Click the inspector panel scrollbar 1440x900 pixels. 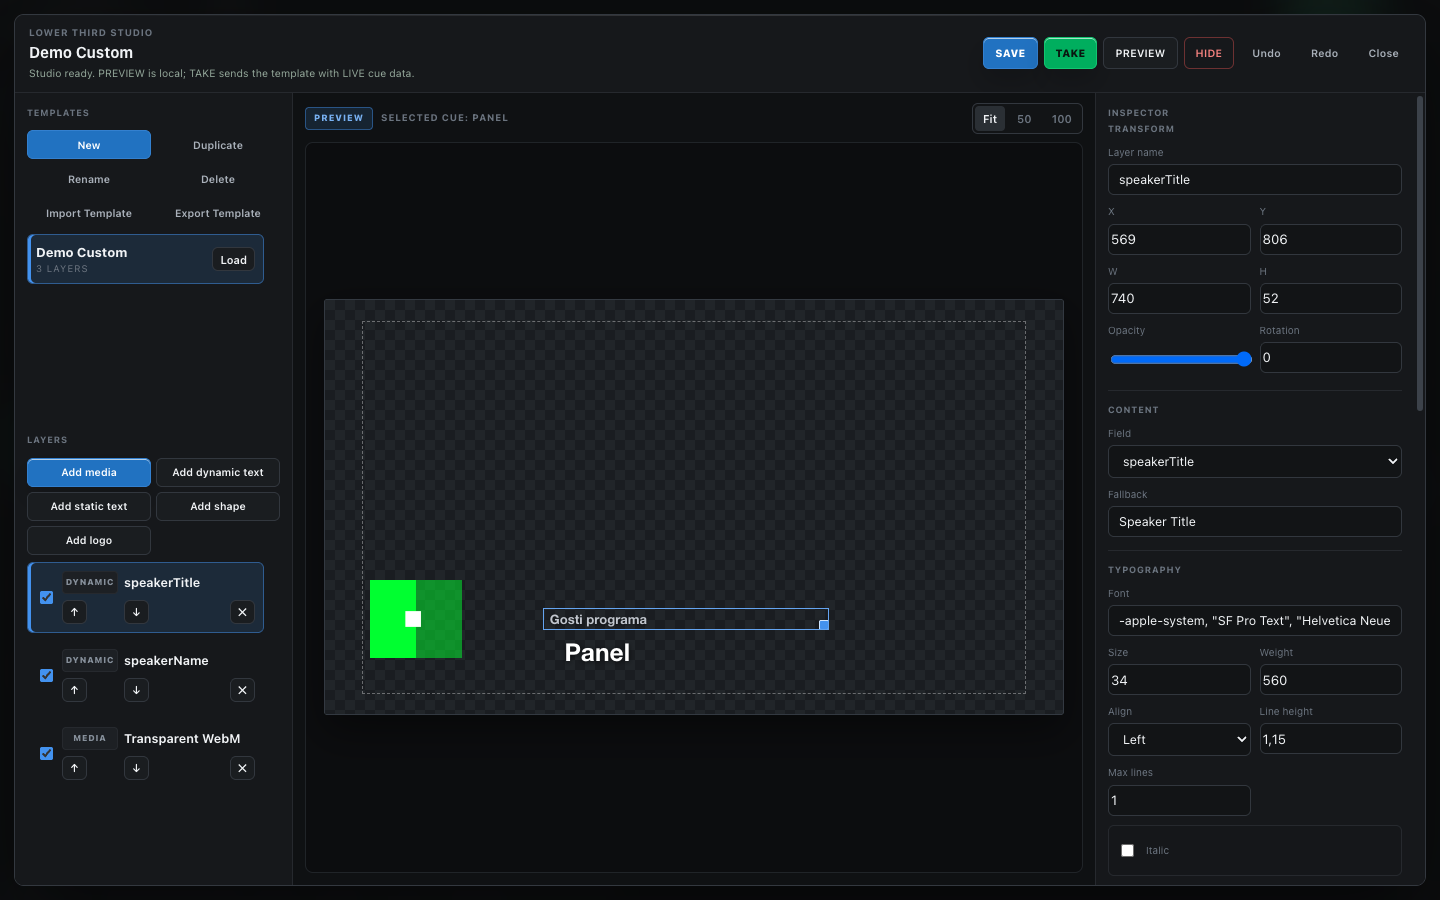[x=1420, y=253]
